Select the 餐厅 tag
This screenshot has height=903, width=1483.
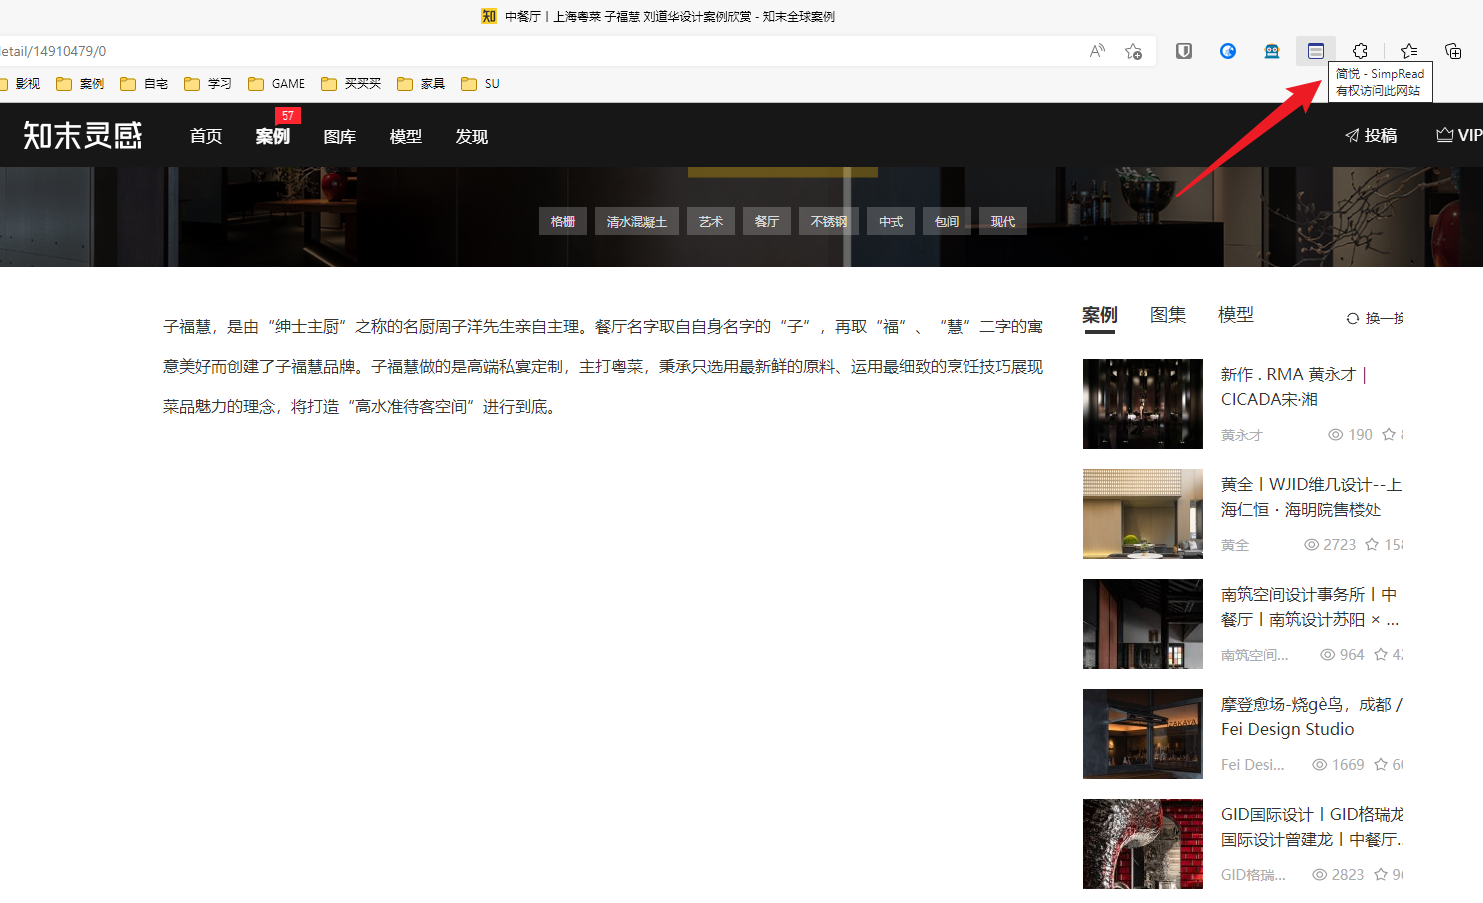click(767, 221)
